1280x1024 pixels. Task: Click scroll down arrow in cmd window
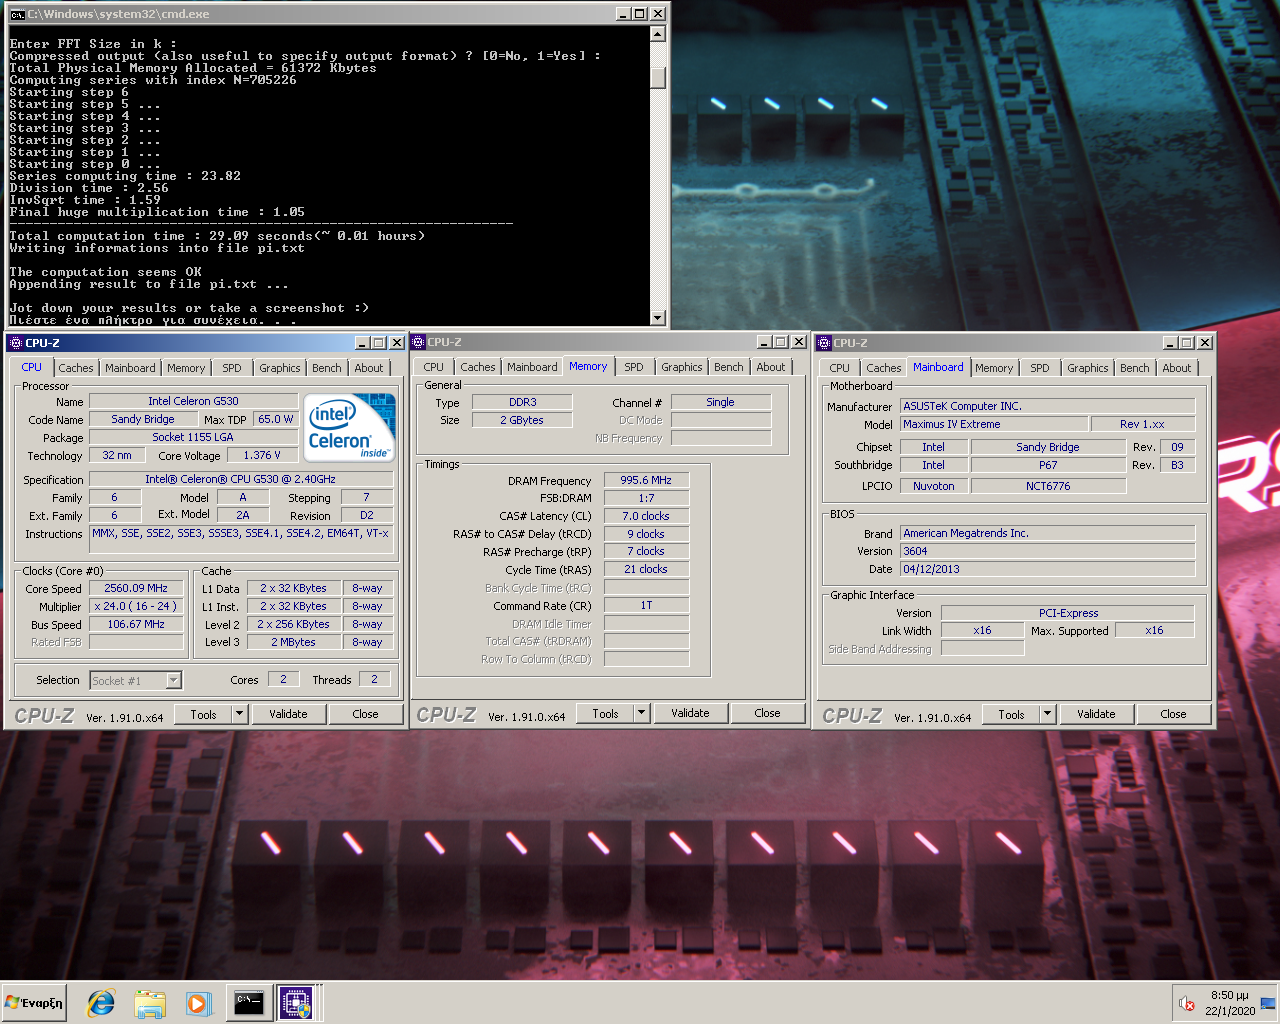tap(657, 318)
